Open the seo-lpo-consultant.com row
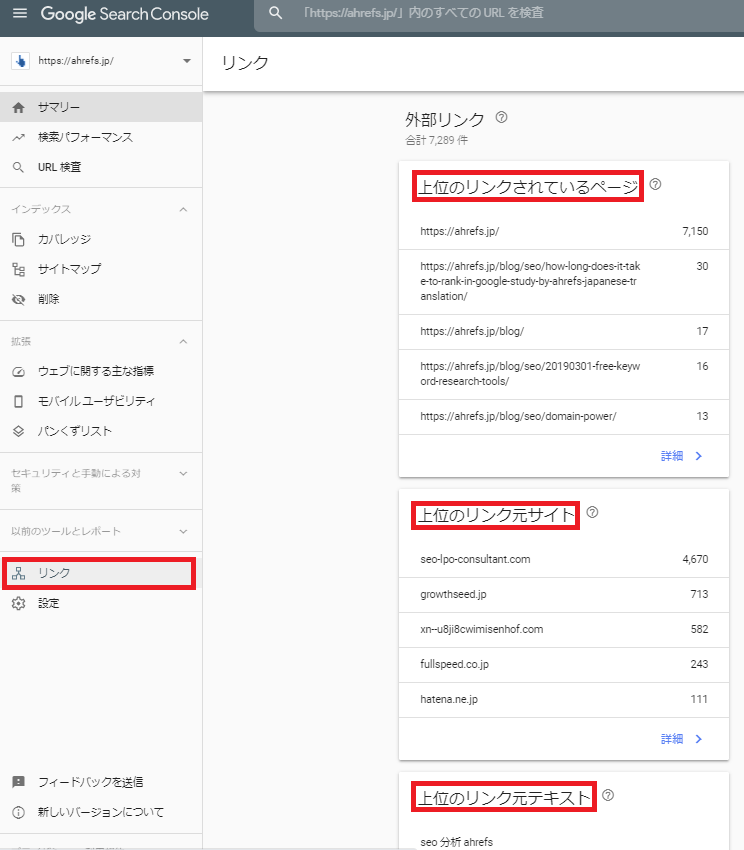Viewport: 744px width, 850px height. (564, 559)
